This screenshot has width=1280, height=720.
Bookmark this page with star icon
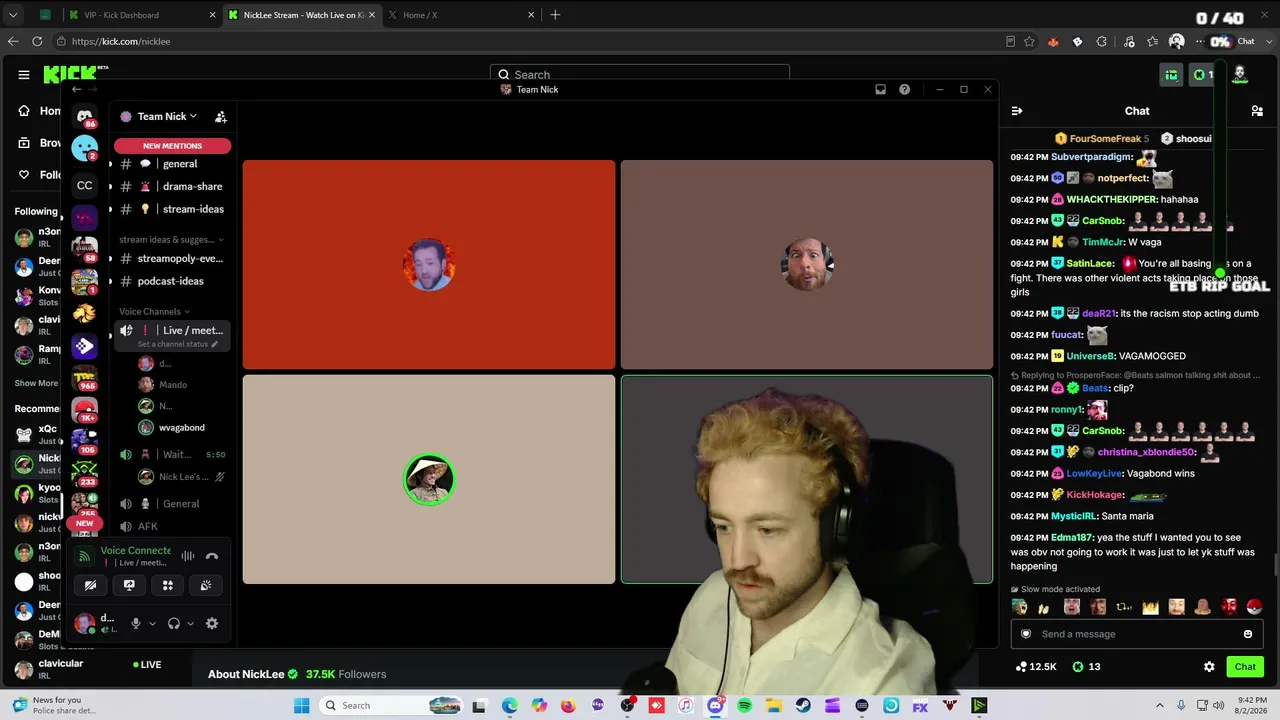pos(1029,41)
